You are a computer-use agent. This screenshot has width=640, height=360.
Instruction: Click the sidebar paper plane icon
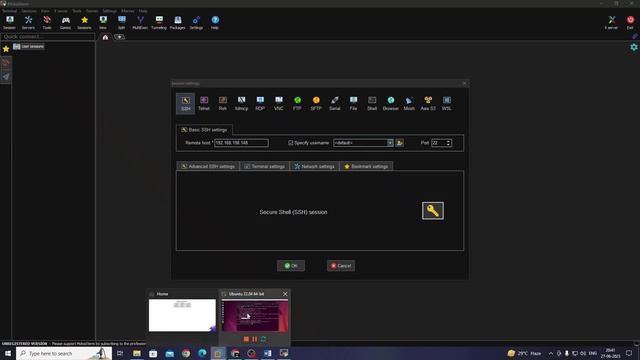tap(6, 76)
